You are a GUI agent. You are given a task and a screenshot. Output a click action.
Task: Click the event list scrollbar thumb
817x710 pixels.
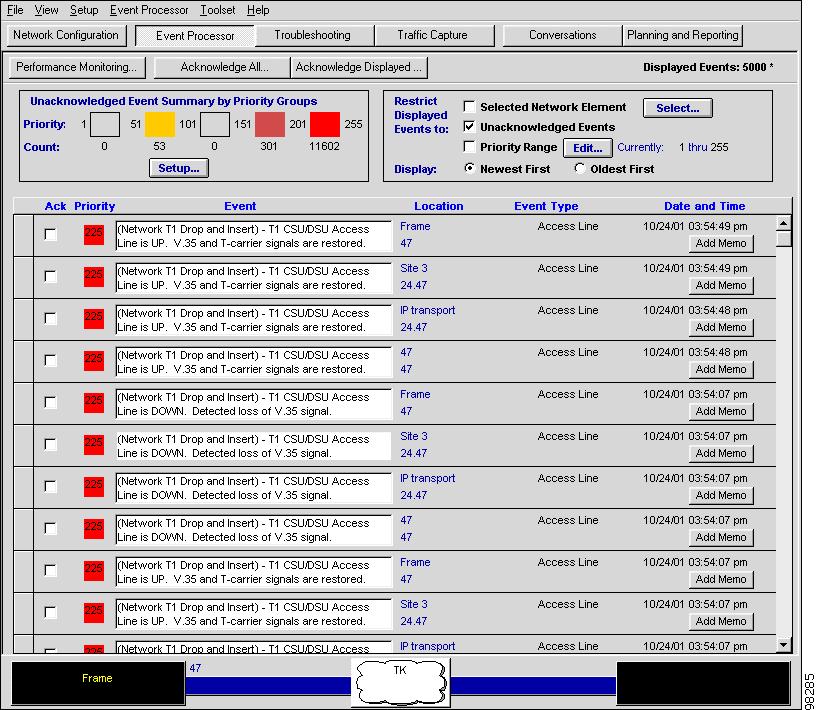783,239
